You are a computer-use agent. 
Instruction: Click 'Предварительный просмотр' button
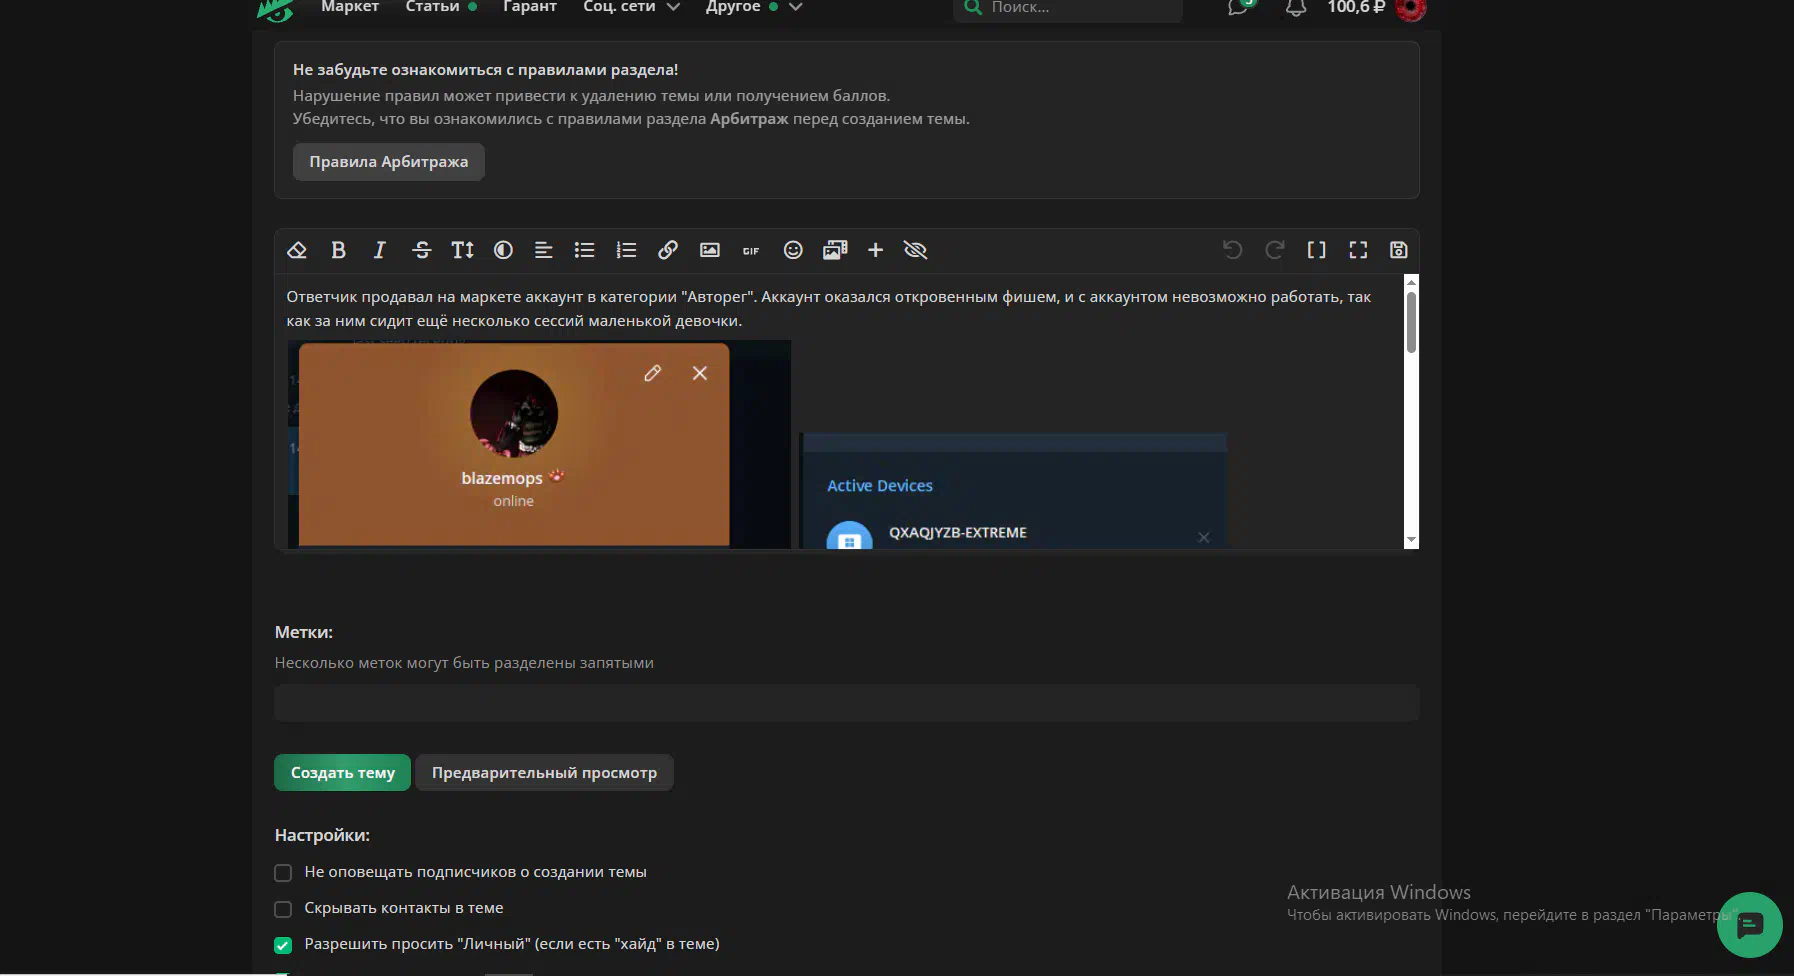[544, 773]
